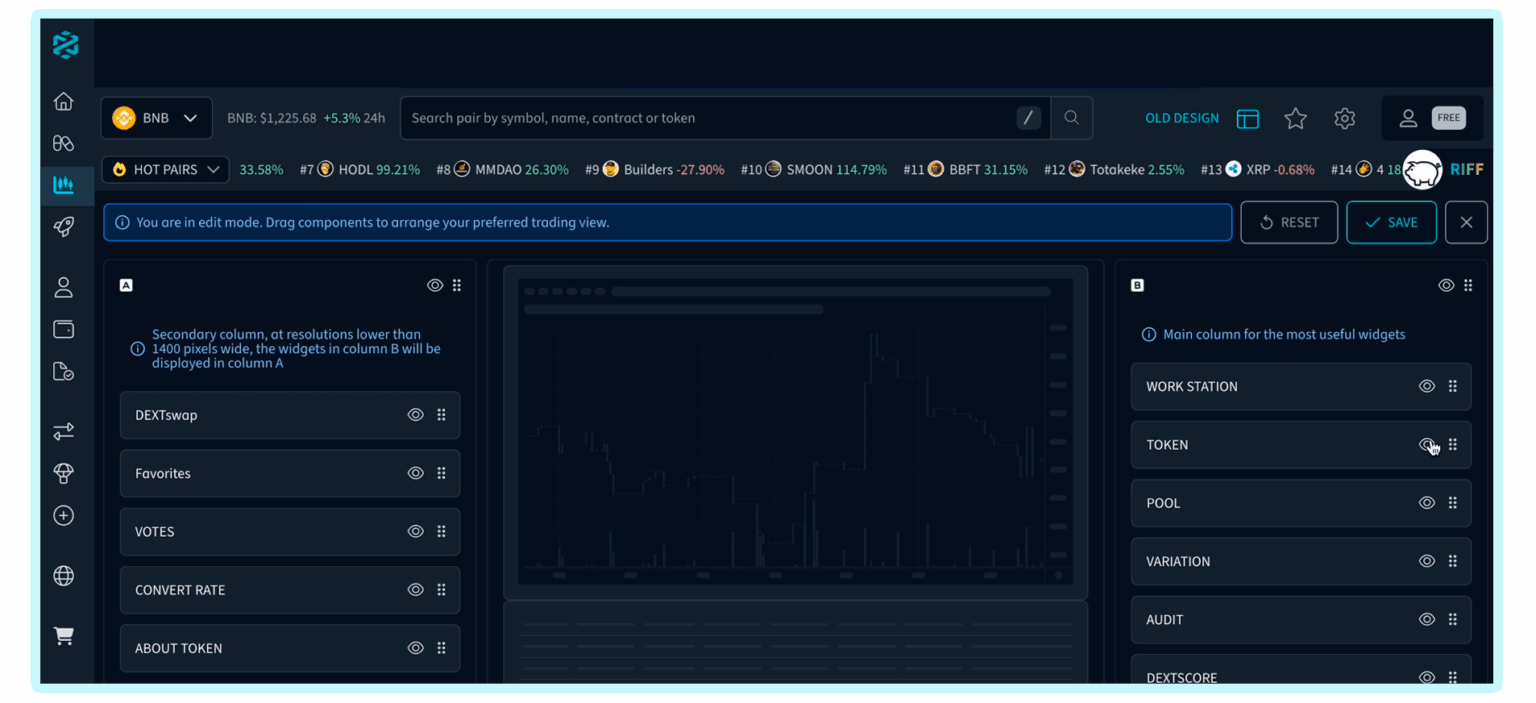Hide the Favorites widget
The height and width of the screenshot is (703, 1536).
click(416, 473)
